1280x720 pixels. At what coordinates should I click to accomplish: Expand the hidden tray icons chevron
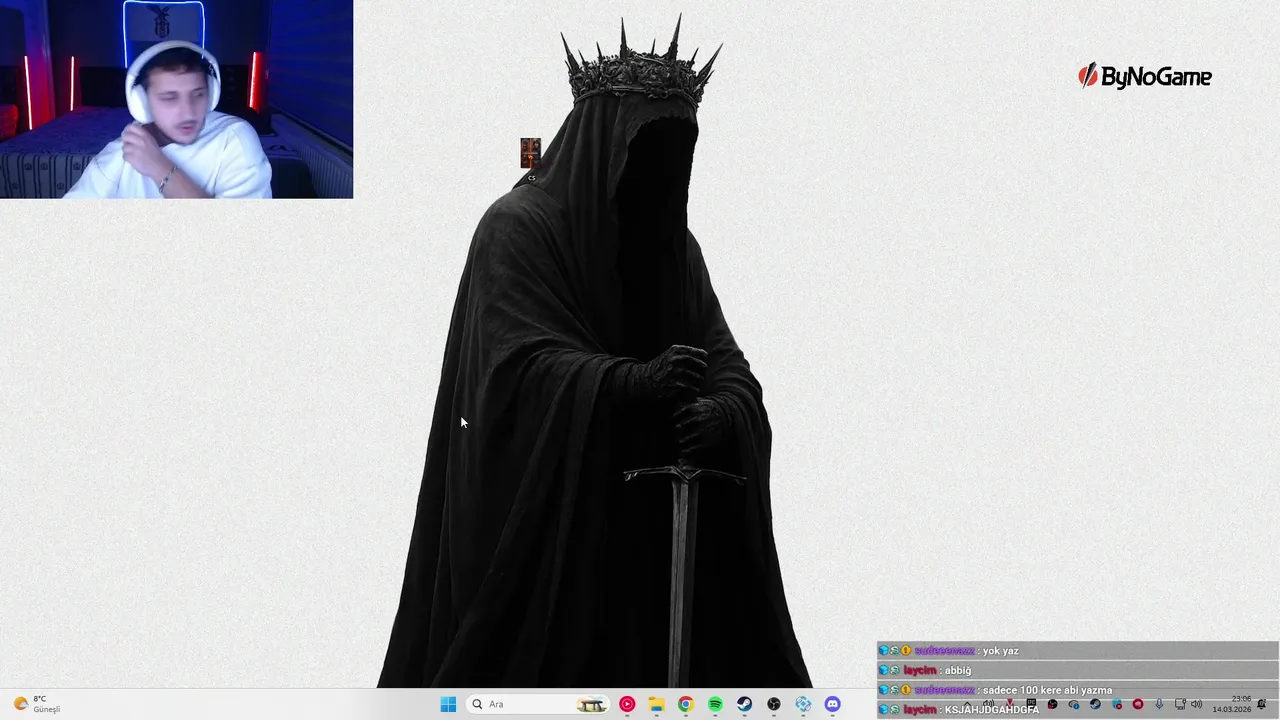tap(967, 704)
